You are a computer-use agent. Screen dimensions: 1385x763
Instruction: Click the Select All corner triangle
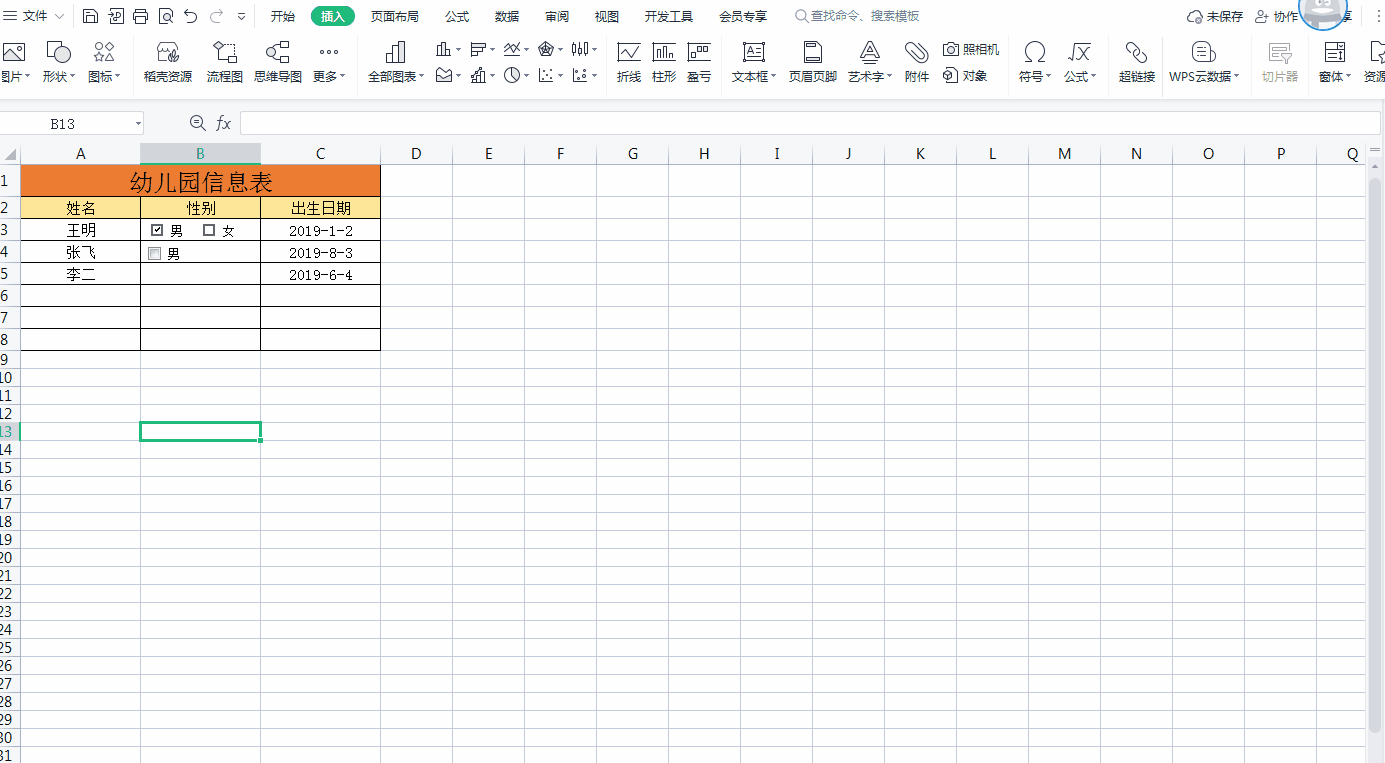(10, 154)
